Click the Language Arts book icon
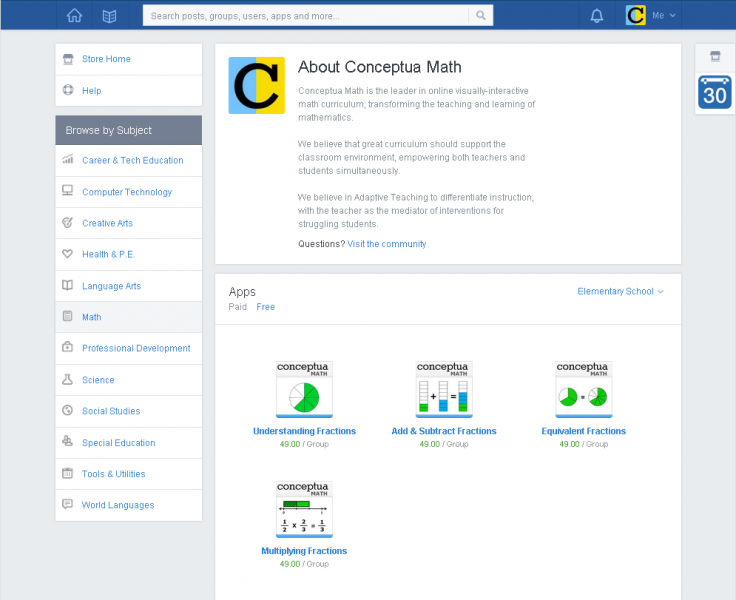Image resolution: width=736 pixels, height=600 pixels. (x=68, y=285)
